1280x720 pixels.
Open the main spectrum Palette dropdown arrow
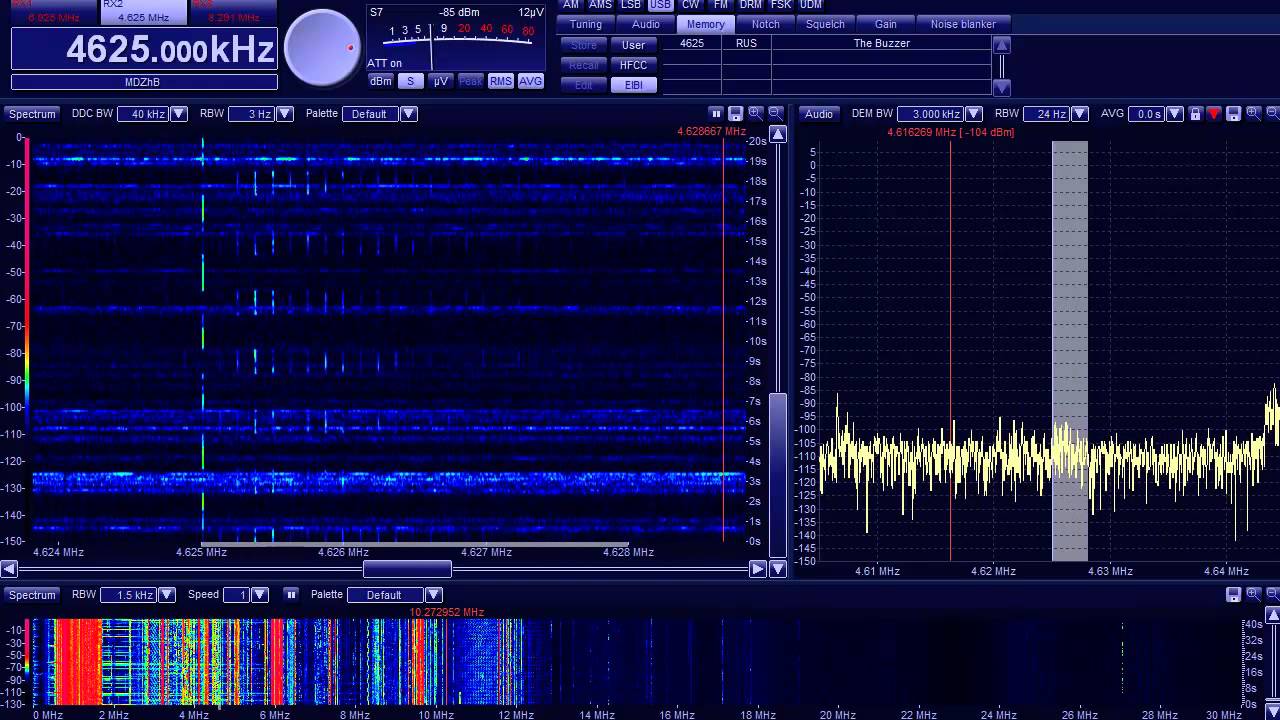409,114
